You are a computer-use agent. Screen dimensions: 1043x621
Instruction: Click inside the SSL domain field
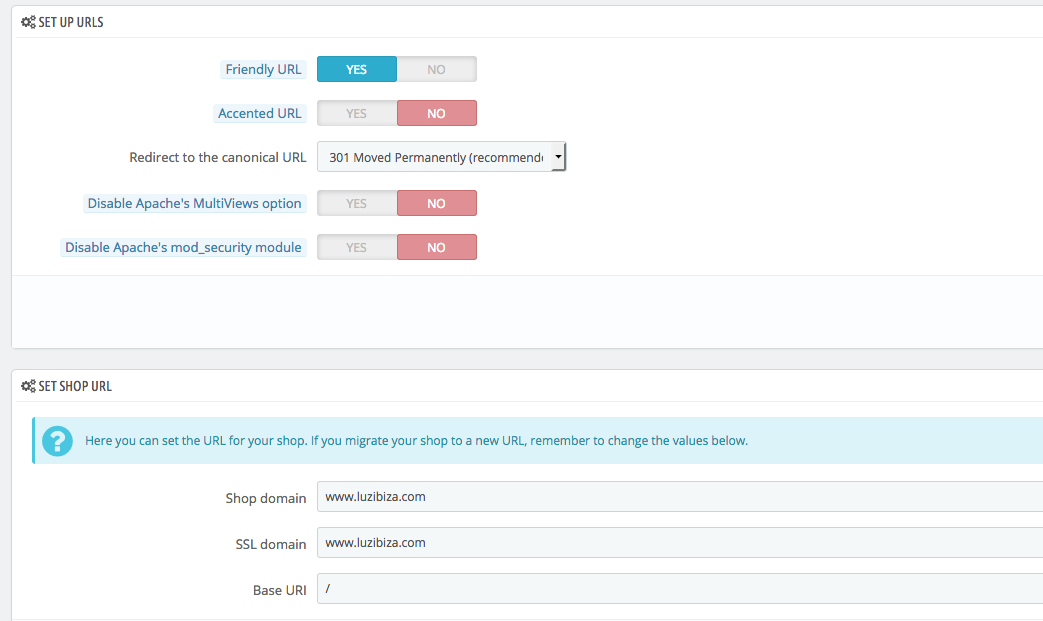(x=600, y=543)
